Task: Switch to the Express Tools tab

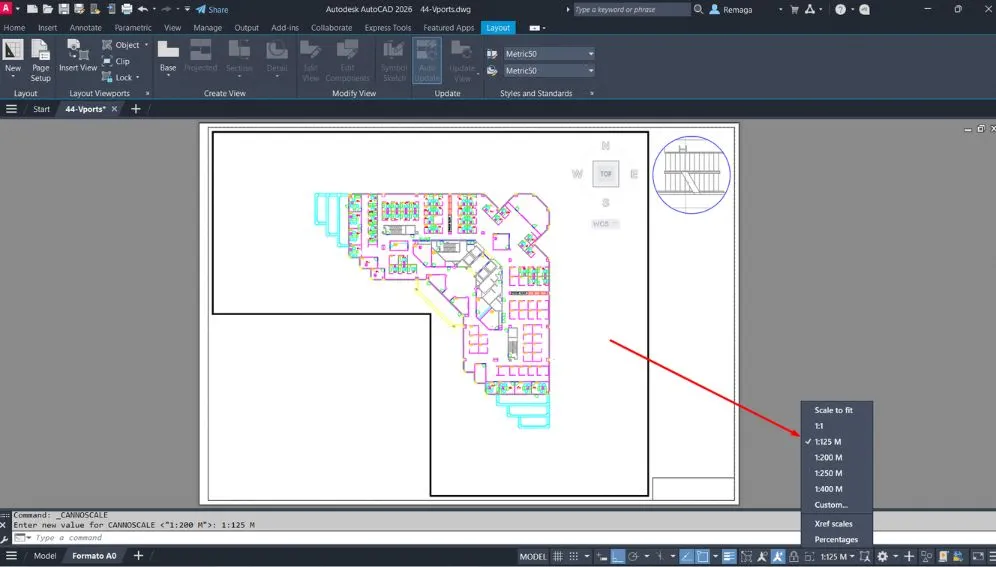Action: [x=387, y=28]
